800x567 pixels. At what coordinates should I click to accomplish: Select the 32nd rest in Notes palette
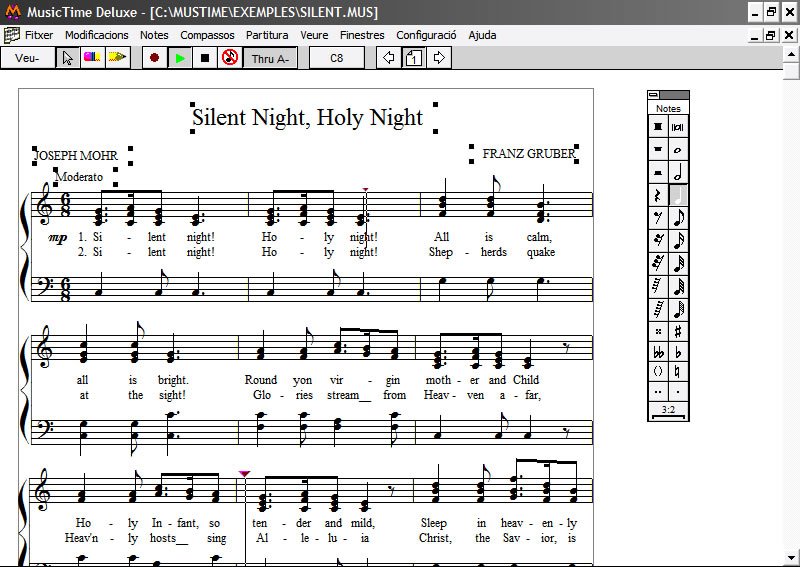tap(658, 263)
